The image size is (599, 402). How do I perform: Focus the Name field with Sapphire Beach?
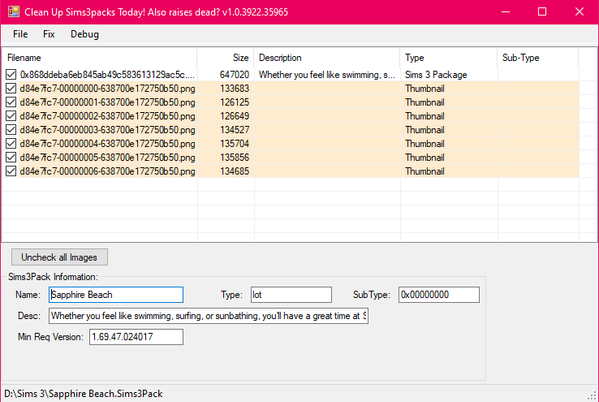click(116, 295)
